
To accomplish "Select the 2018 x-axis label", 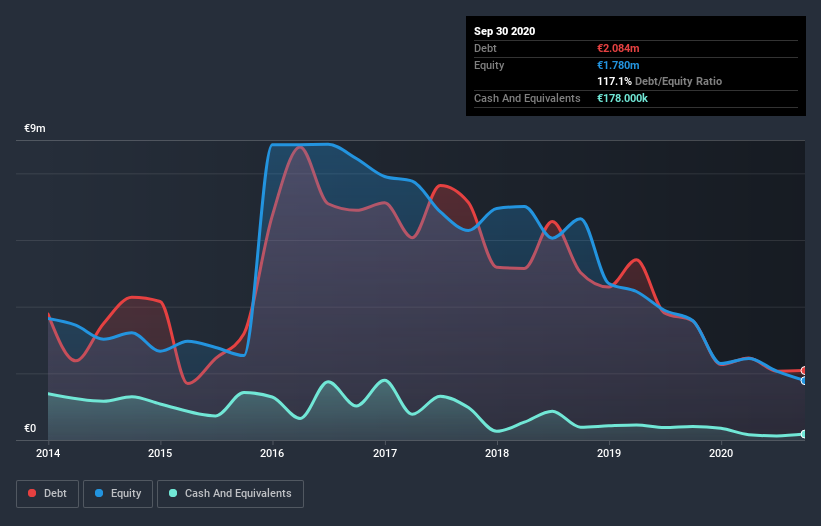I will (497, 453).
